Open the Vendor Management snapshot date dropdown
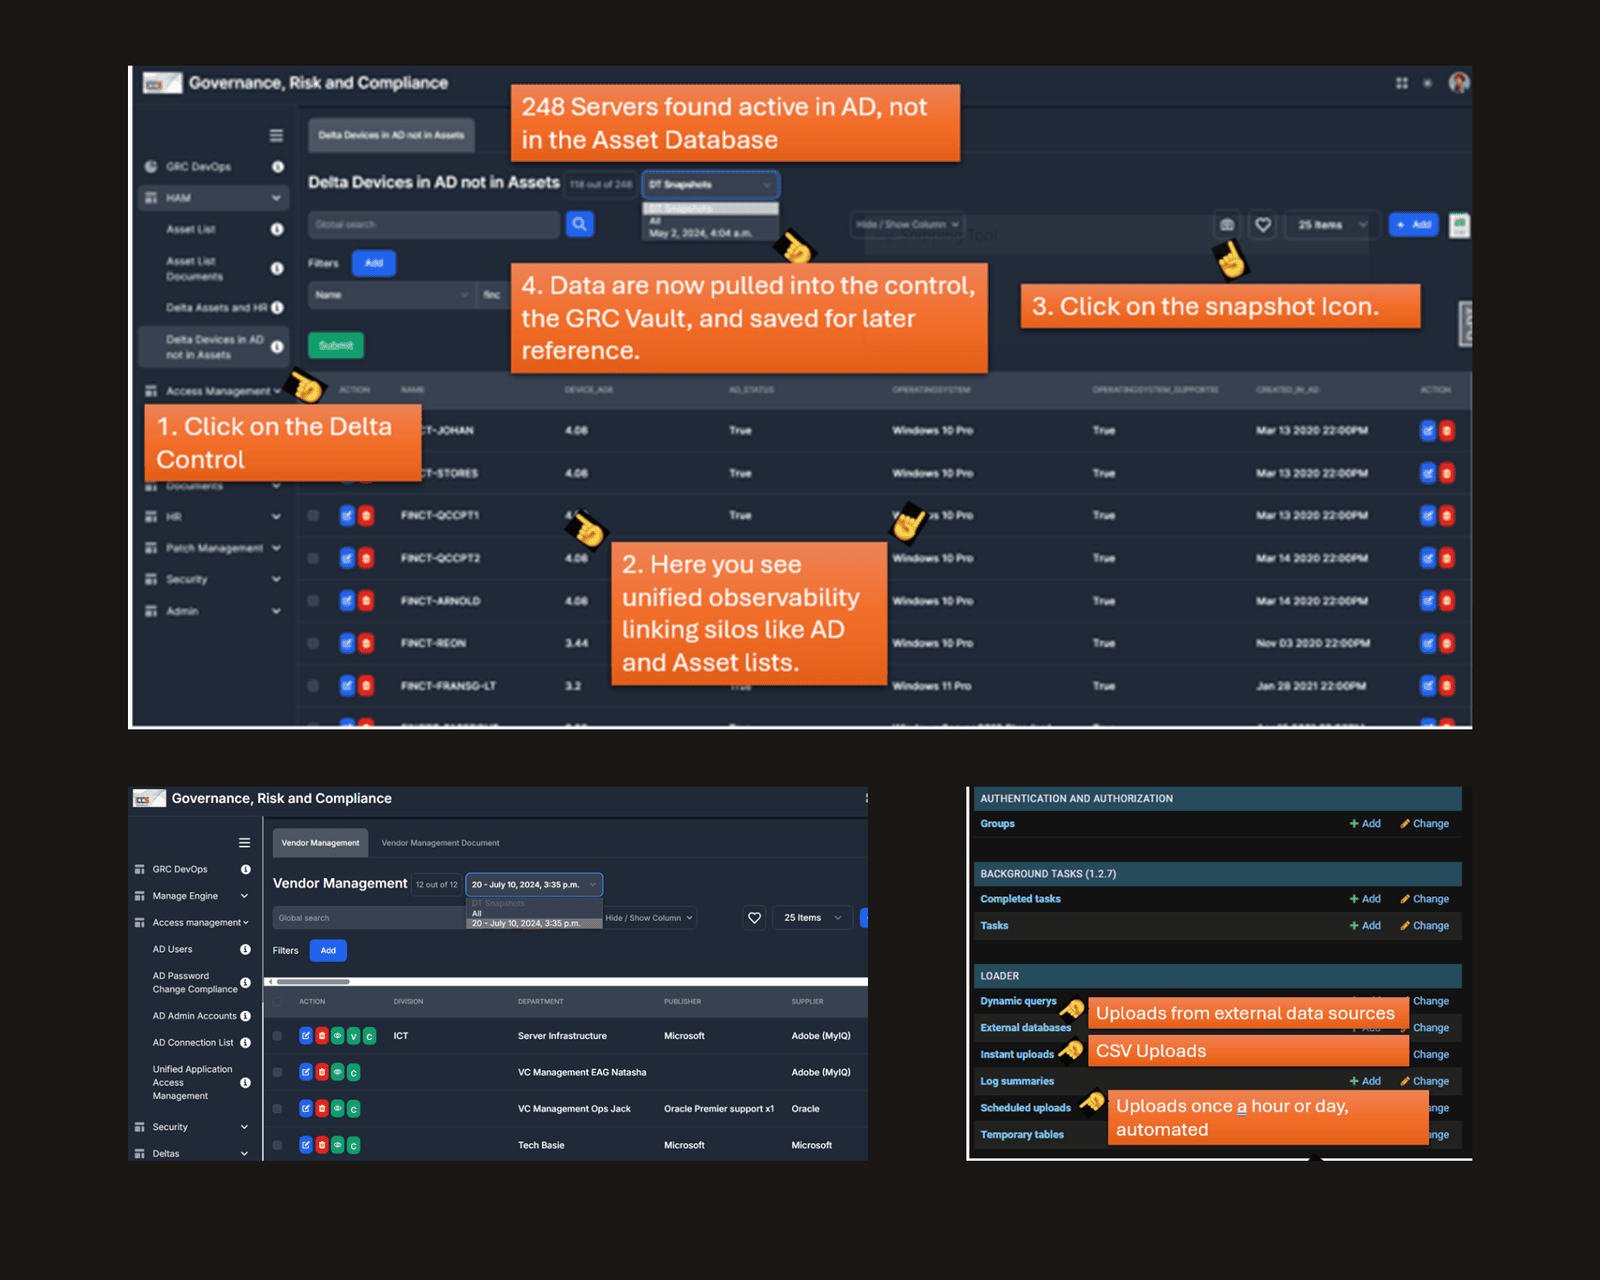Viewport: 1600px width, 1280px height. pos(533,885)
